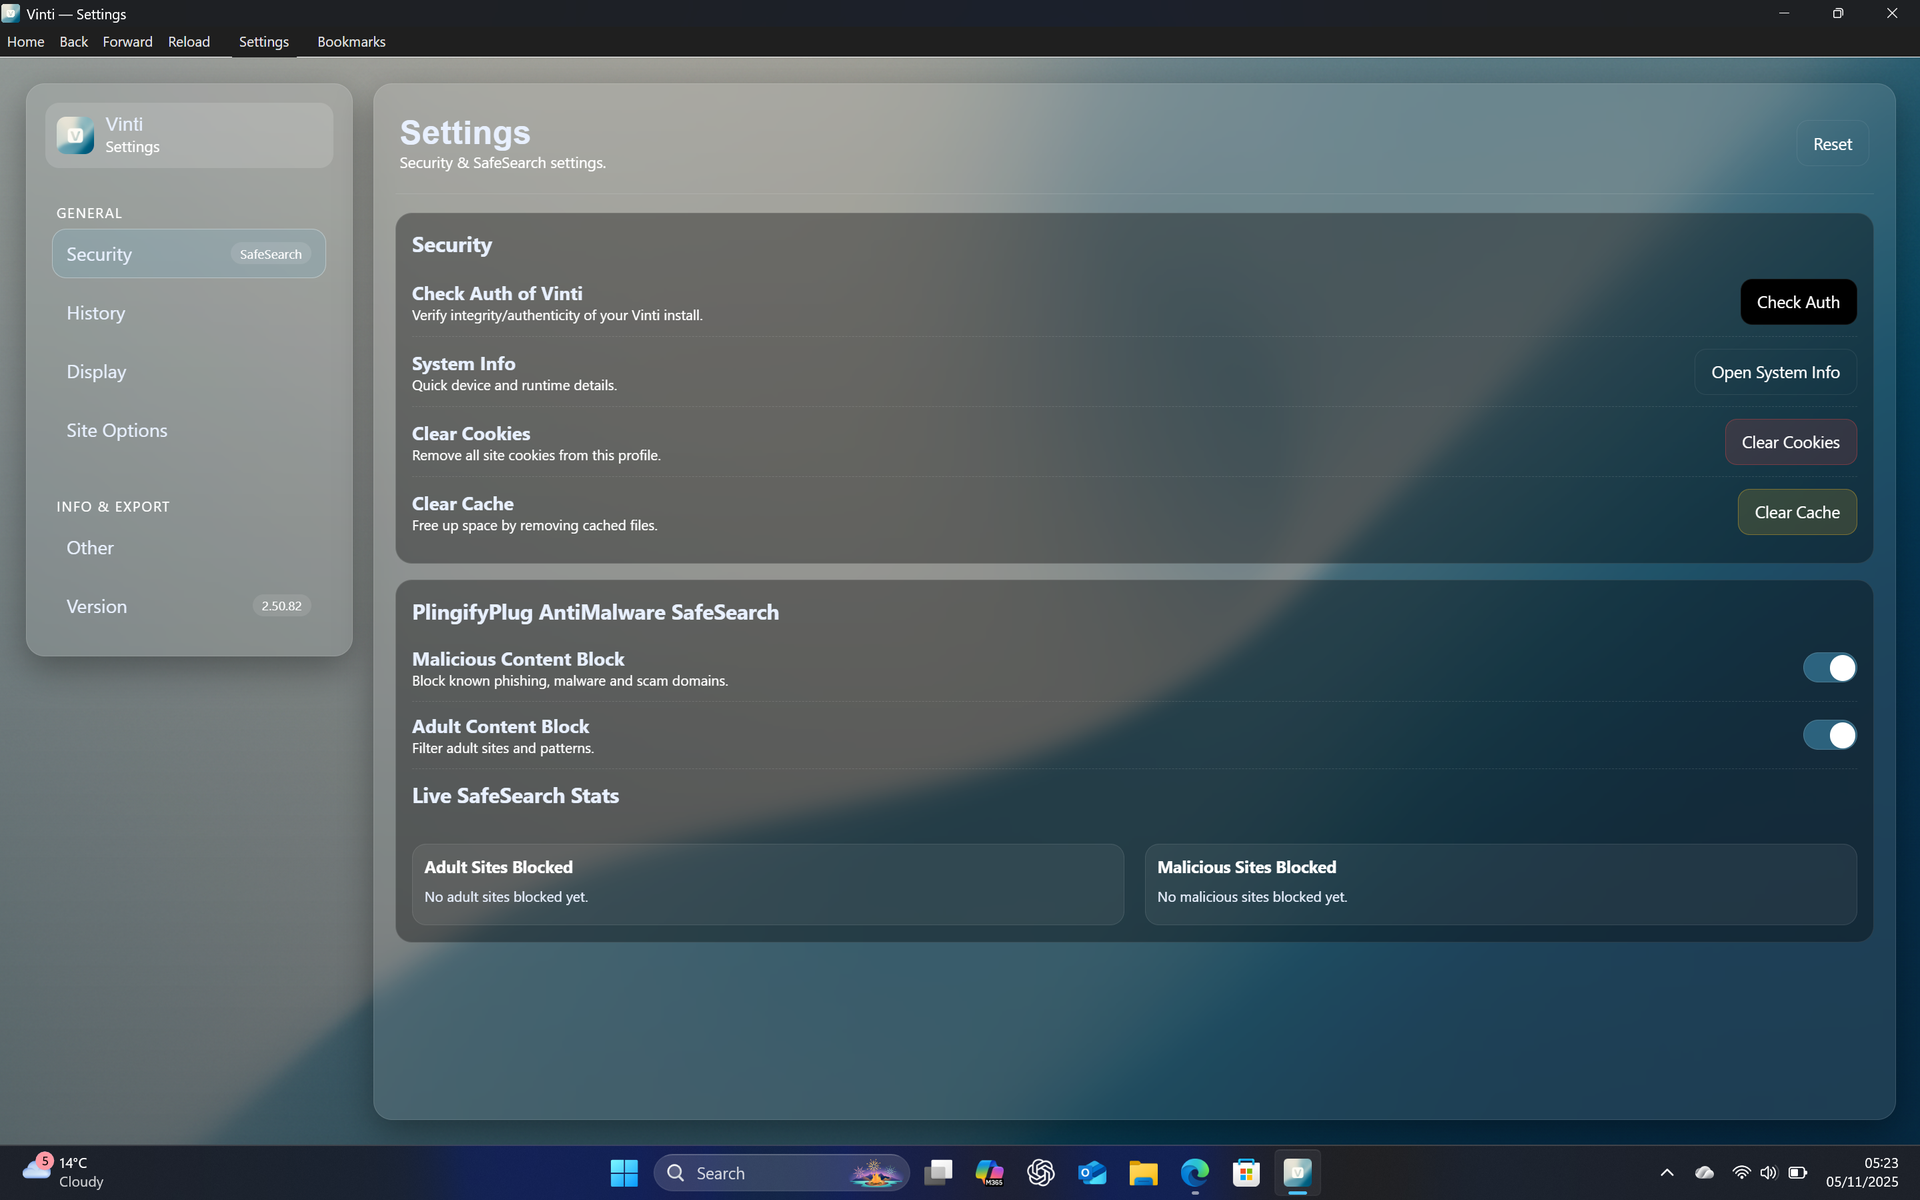Screen dimensions: 1920x1200
Task: Click the taskbar Search box
Action: [760, 1173]
